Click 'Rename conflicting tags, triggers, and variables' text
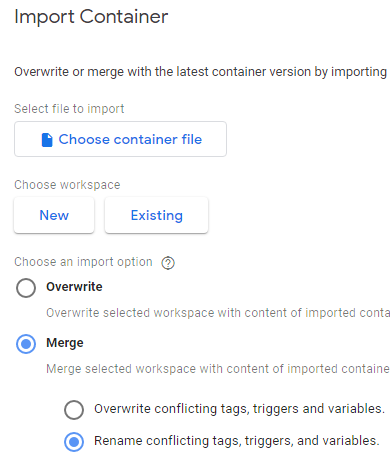The height and width of the screenshot is (464, 390). 237,441
